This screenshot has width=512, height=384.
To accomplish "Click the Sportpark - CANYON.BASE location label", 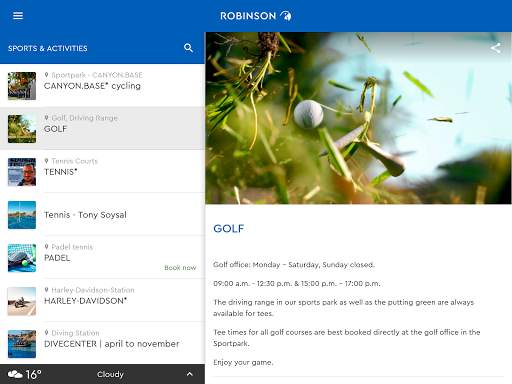I will point(97,75).
